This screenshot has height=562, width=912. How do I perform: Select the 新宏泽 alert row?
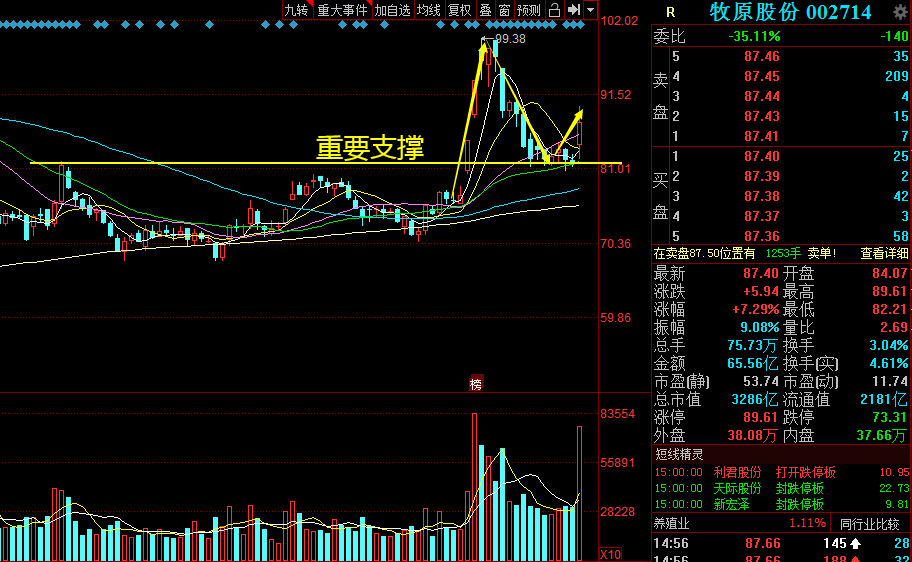pyautogui.click(x=781, y=504)
